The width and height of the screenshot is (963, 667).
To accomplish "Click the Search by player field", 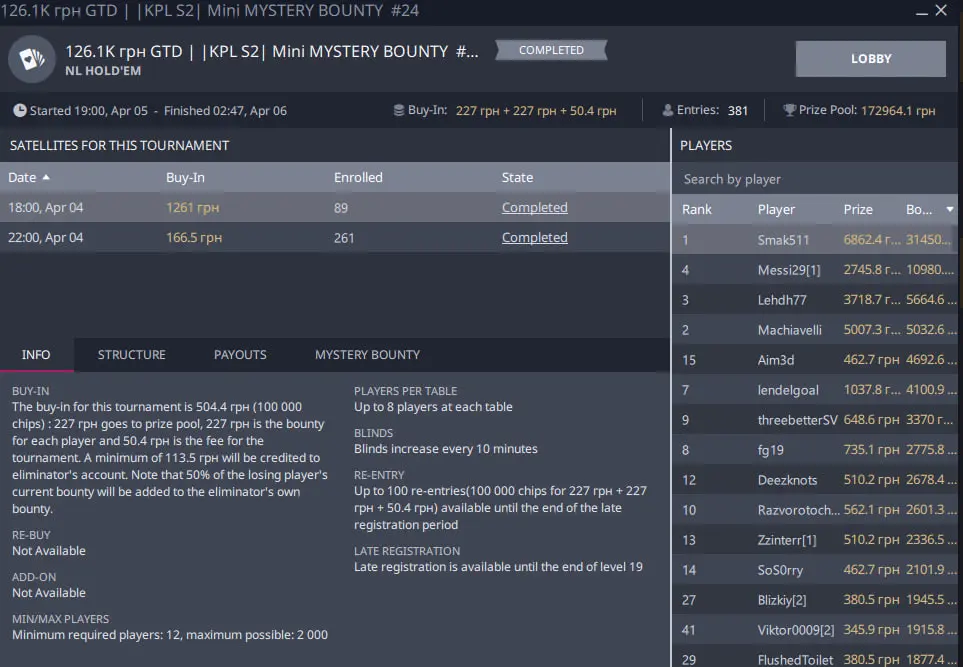I will pos(815,179).
